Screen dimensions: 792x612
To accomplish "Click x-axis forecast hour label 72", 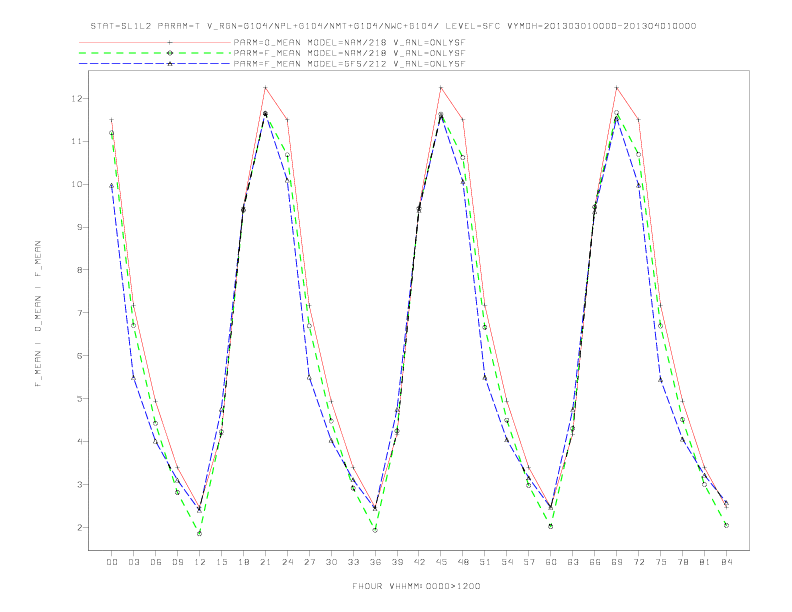I will (638, 562).
